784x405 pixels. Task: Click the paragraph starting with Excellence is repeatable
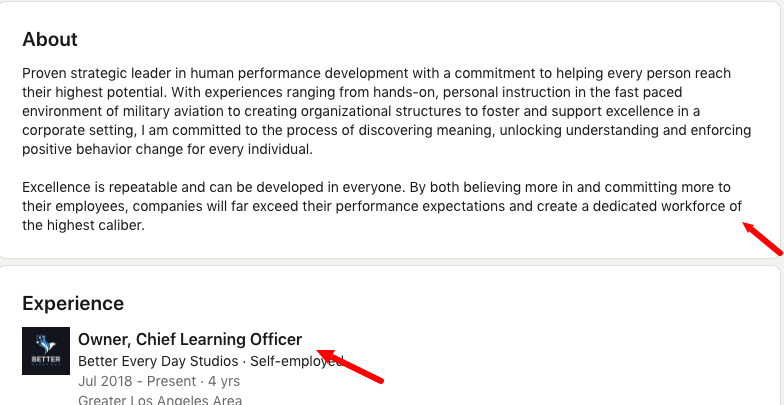tap(382, 206)
